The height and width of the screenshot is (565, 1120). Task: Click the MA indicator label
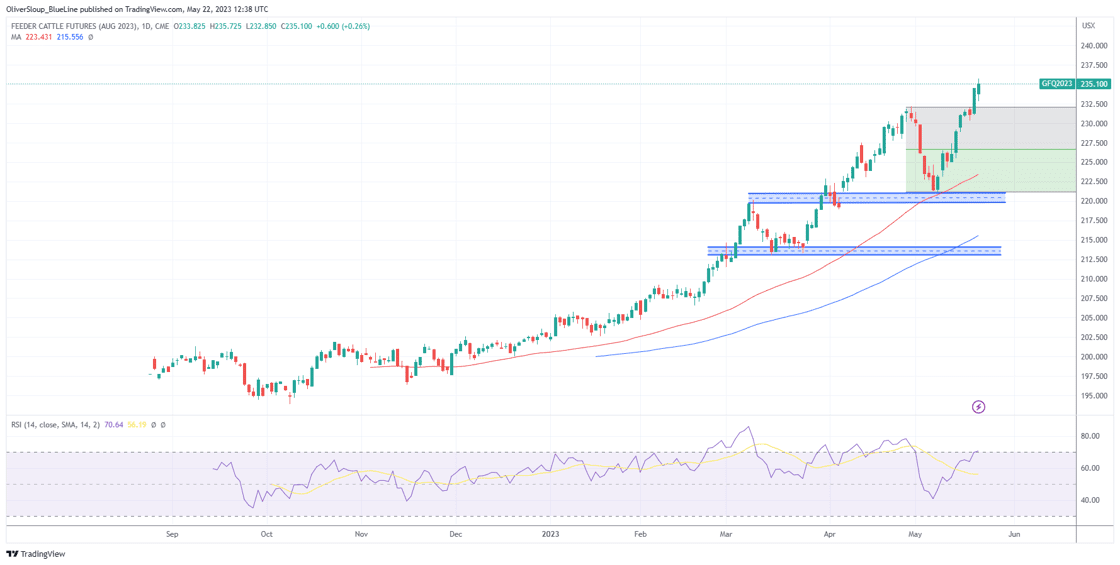(15, 36)
